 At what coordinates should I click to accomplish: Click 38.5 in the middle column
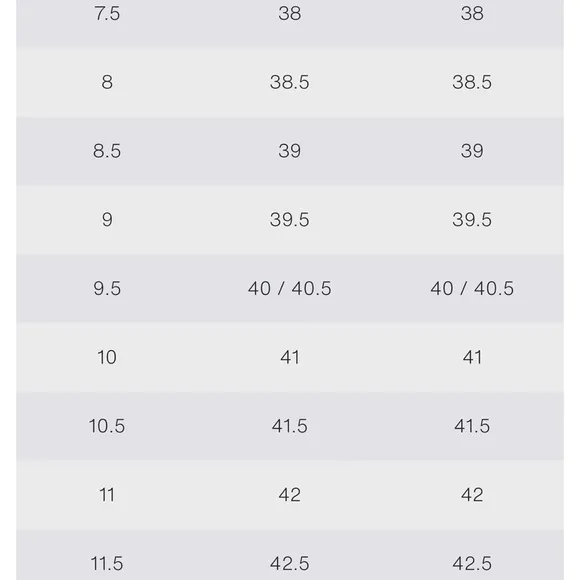289,82
